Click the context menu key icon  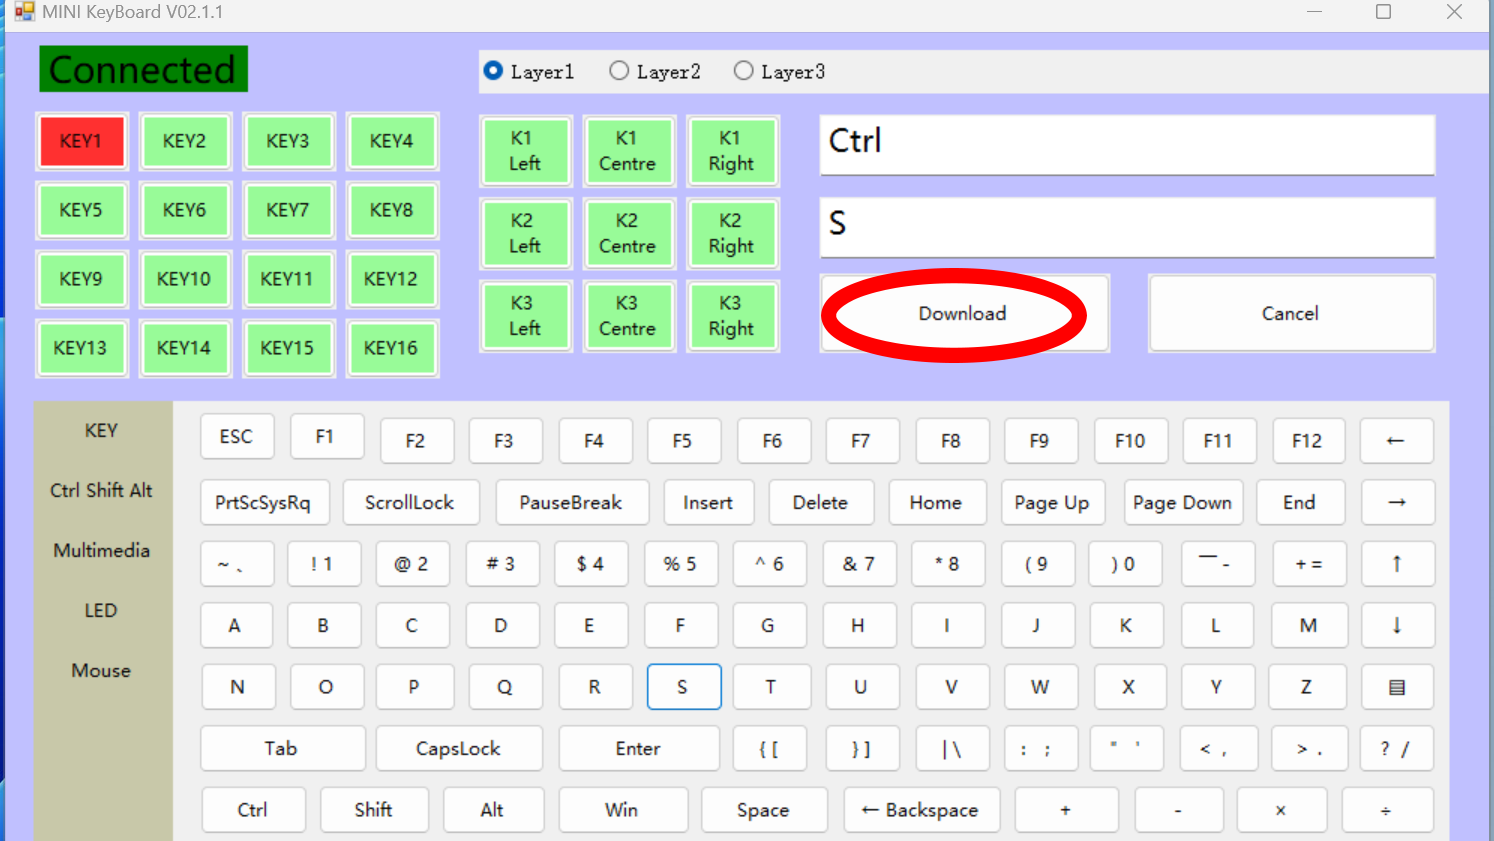click(1397, 687)
